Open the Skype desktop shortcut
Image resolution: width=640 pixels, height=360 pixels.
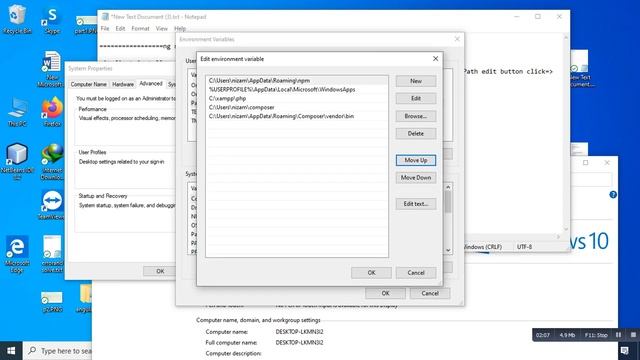(x=52, y=20)
